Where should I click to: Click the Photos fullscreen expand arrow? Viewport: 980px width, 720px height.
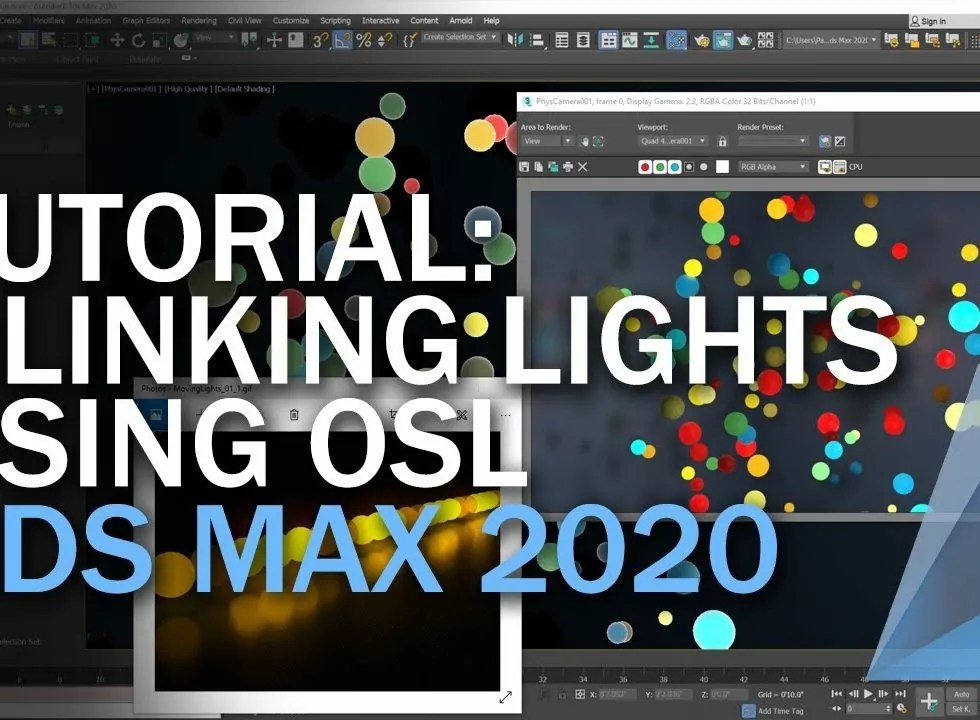pos(505,697)
